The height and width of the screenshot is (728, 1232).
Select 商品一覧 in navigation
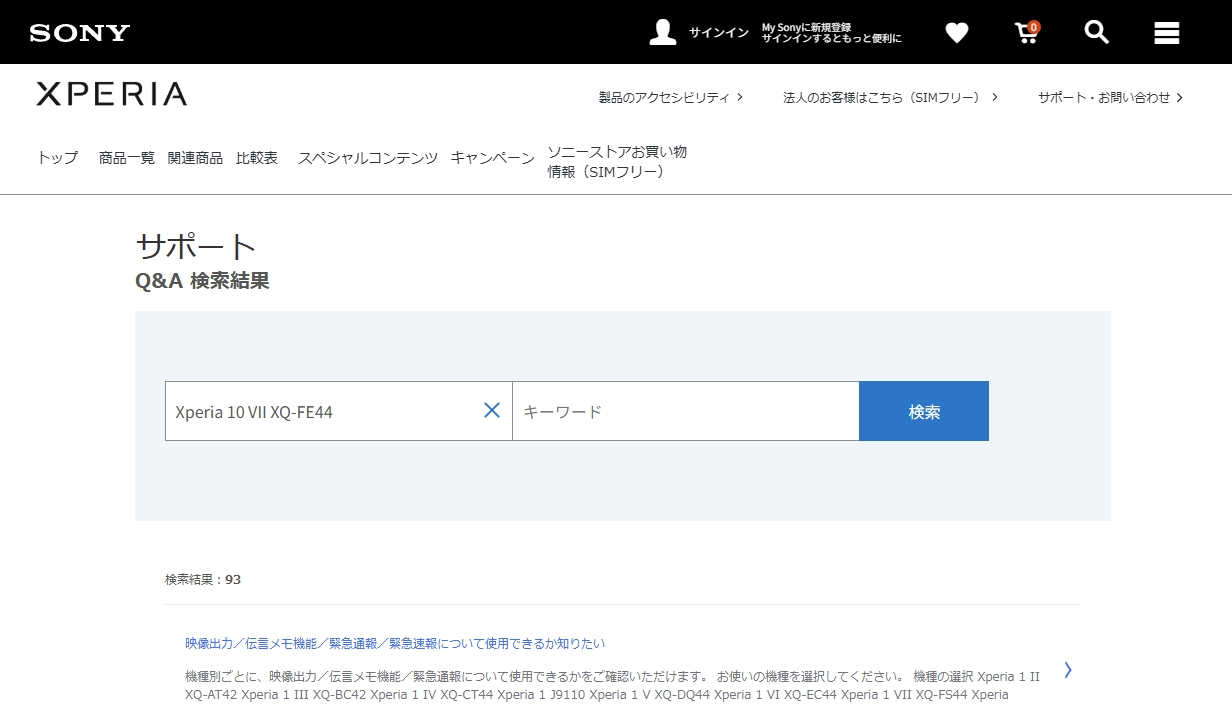tap(127, 158)
